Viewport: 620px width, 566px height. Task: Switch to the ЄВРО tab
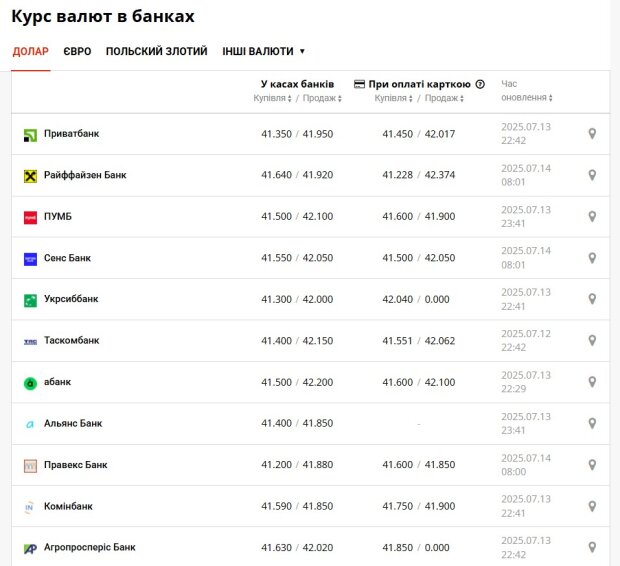pyautogui.click(x=78, y=51)
